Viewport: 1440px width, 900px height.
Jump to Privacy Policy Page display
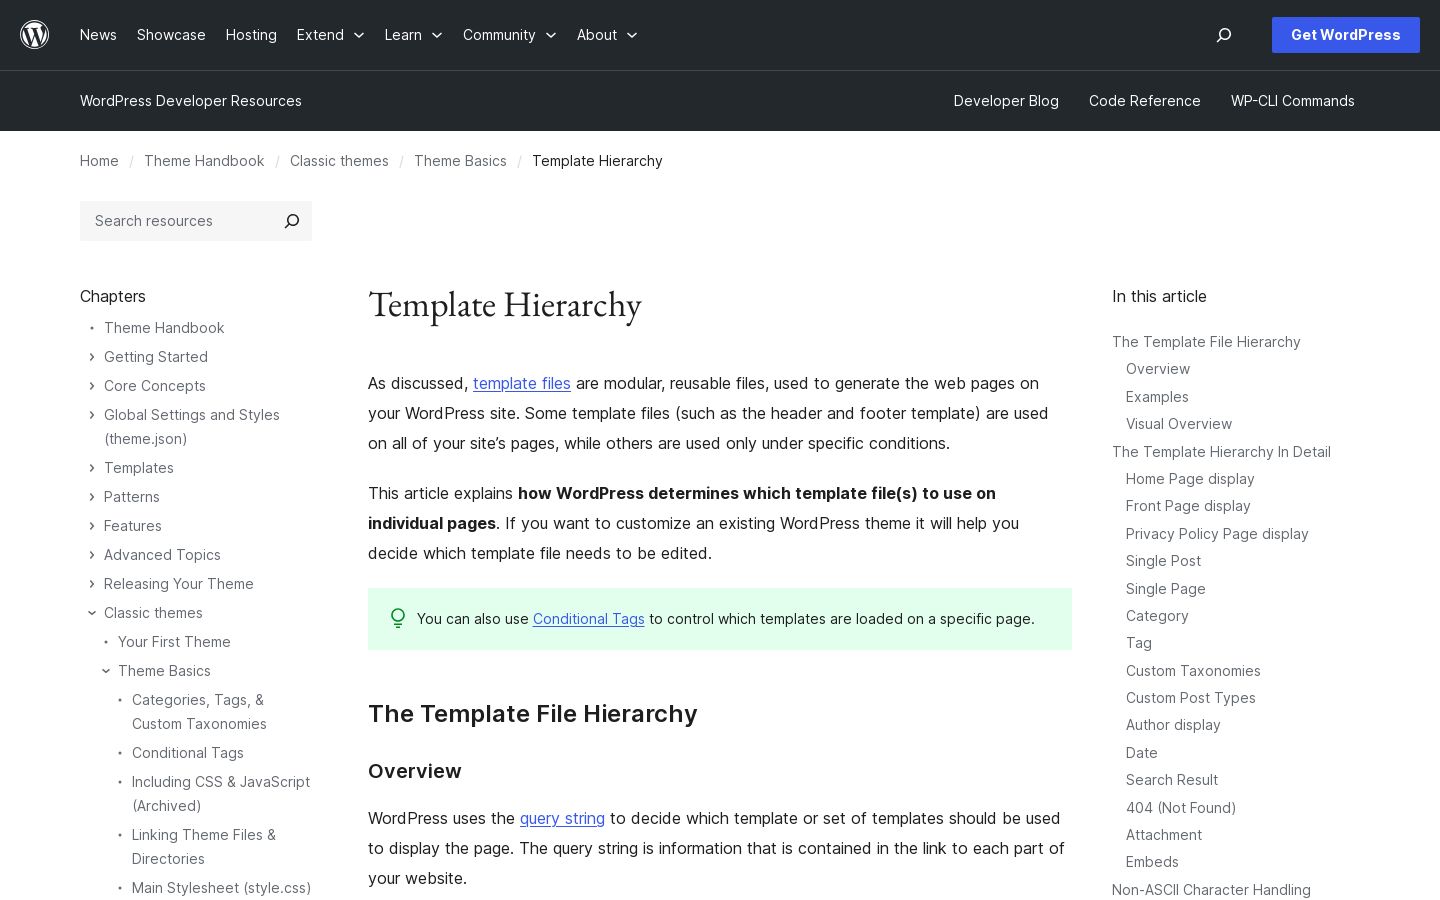point(1217,534)
